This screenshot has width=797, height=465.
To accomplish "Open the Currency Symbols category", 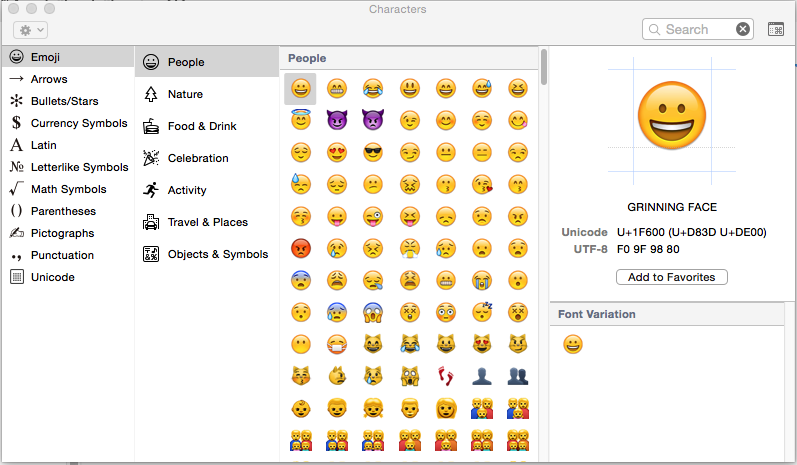I will 68,123.
